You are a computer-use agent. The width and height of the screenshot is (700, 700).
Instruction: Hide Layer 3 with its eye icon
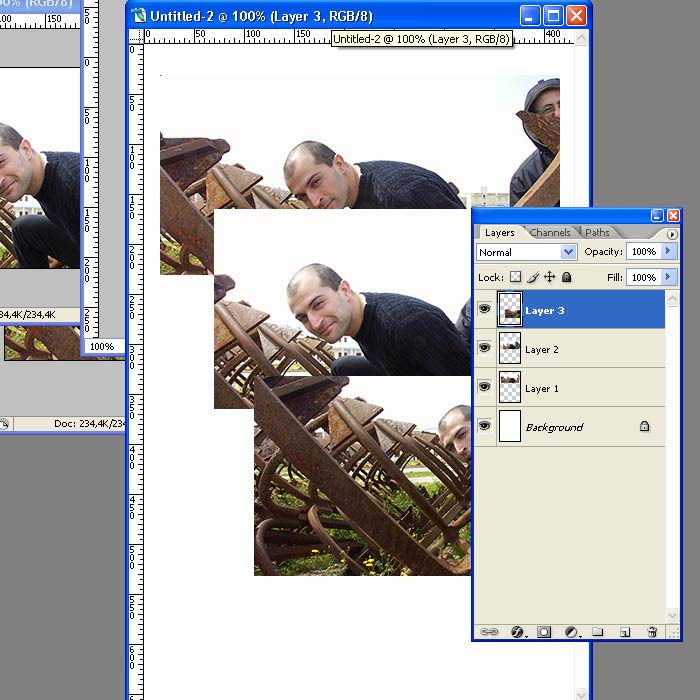[x=485, y=309]
